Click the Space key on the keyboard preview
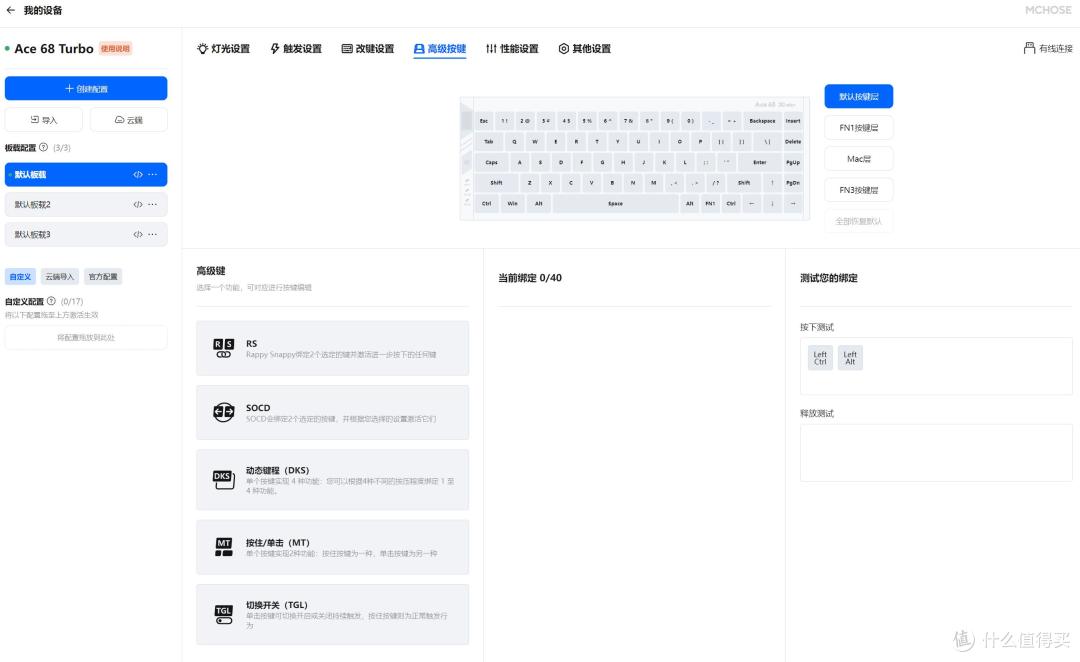This screenshot has height=662, width=1080. coord(615,203)
